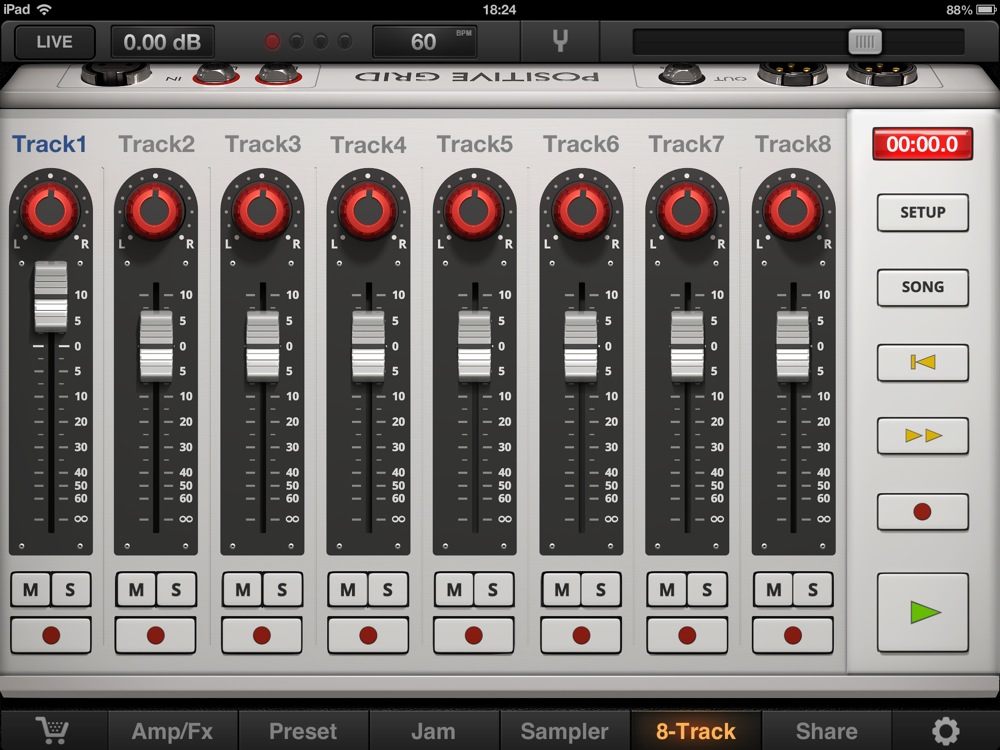Click the Track5 pan knob

coord(474,210)
